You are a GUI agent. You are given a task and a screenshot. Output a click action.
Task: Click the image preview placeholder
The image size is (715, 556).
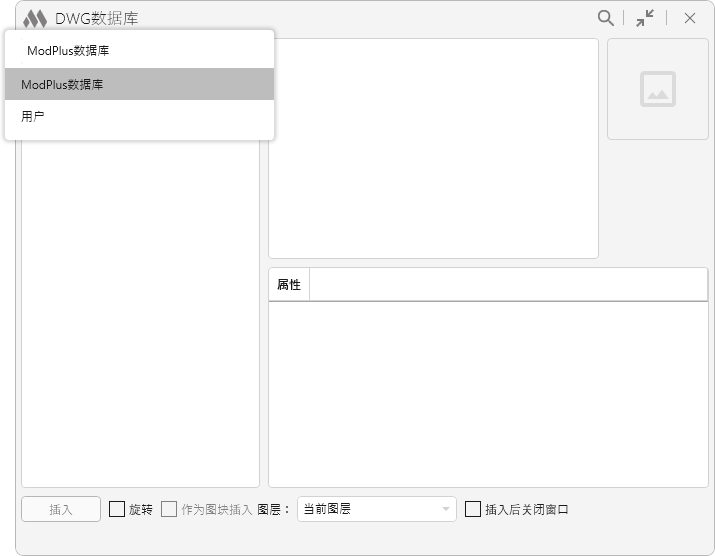658,89
